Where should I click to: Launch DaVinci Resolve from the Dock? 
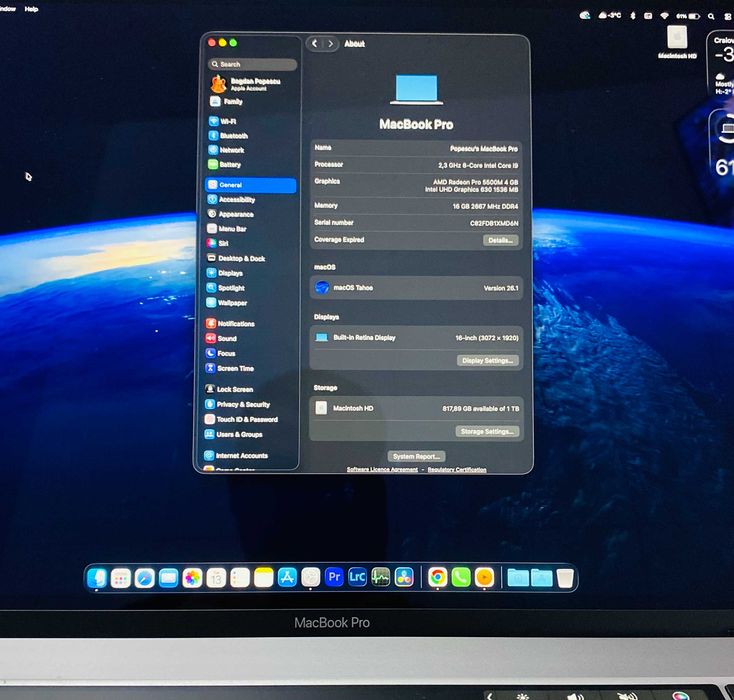coord(404,577)
